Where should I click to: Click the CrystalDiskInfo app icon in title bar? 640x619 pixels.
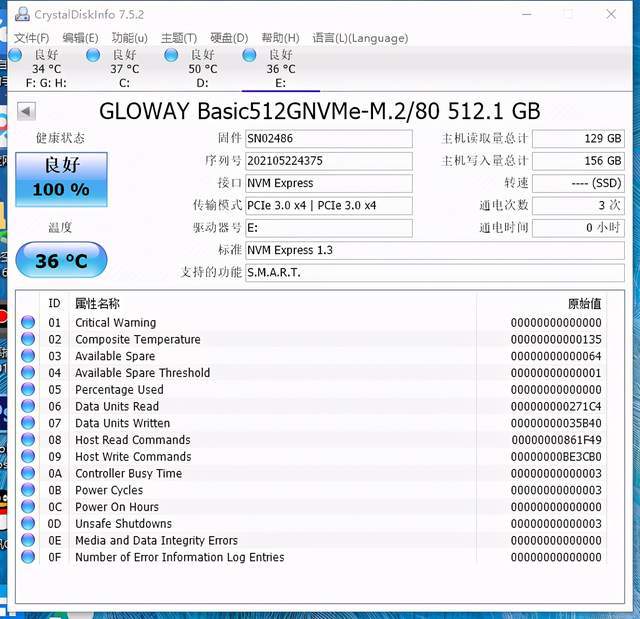coord(22,14)
